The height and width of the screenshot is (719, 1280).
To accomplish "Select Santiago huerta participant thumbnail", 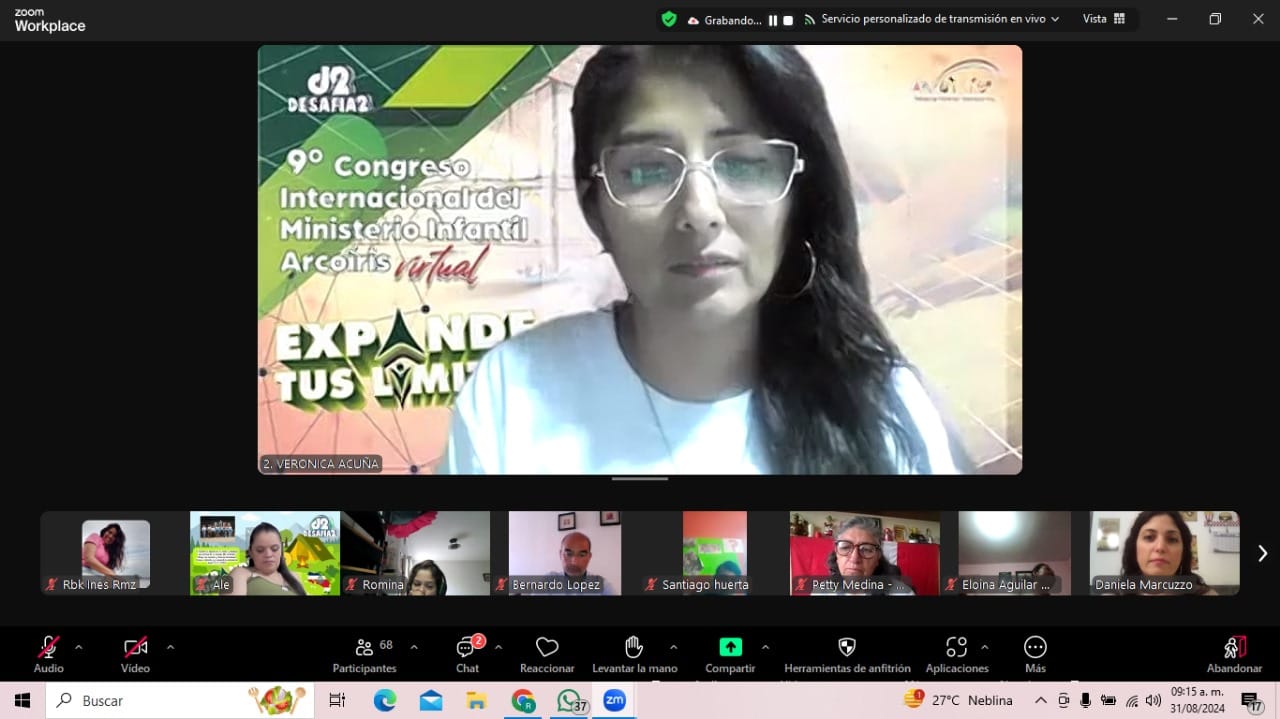I will [x=715, y=553].
